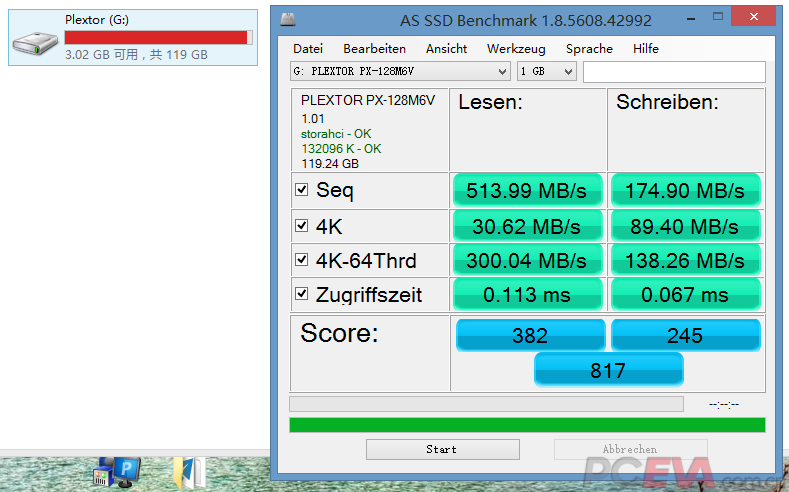Click the Start button
This screenshot has height=492, width=789.
[443, 449]
